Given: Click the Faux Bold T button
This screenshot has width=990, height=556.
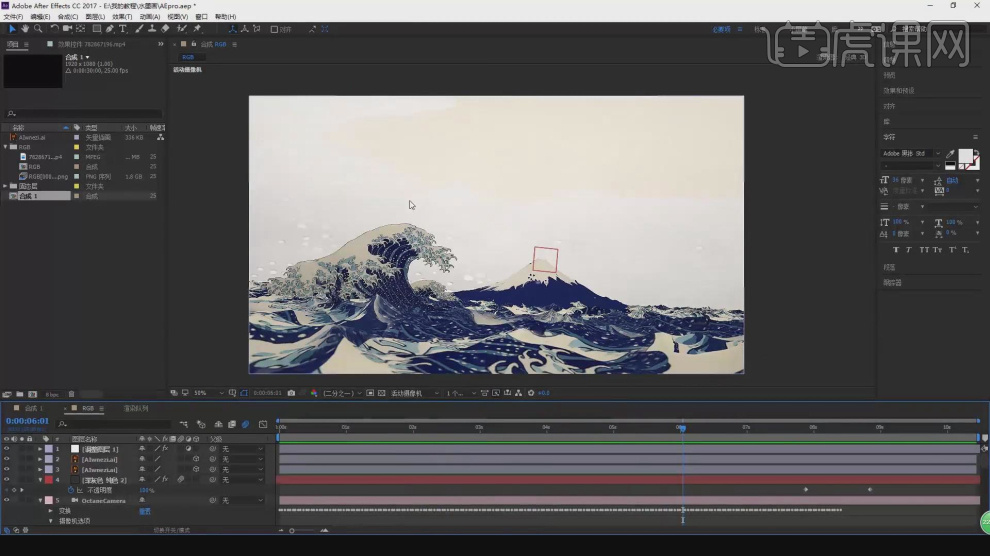Looking at the screenshot, I should coord(896,250).
